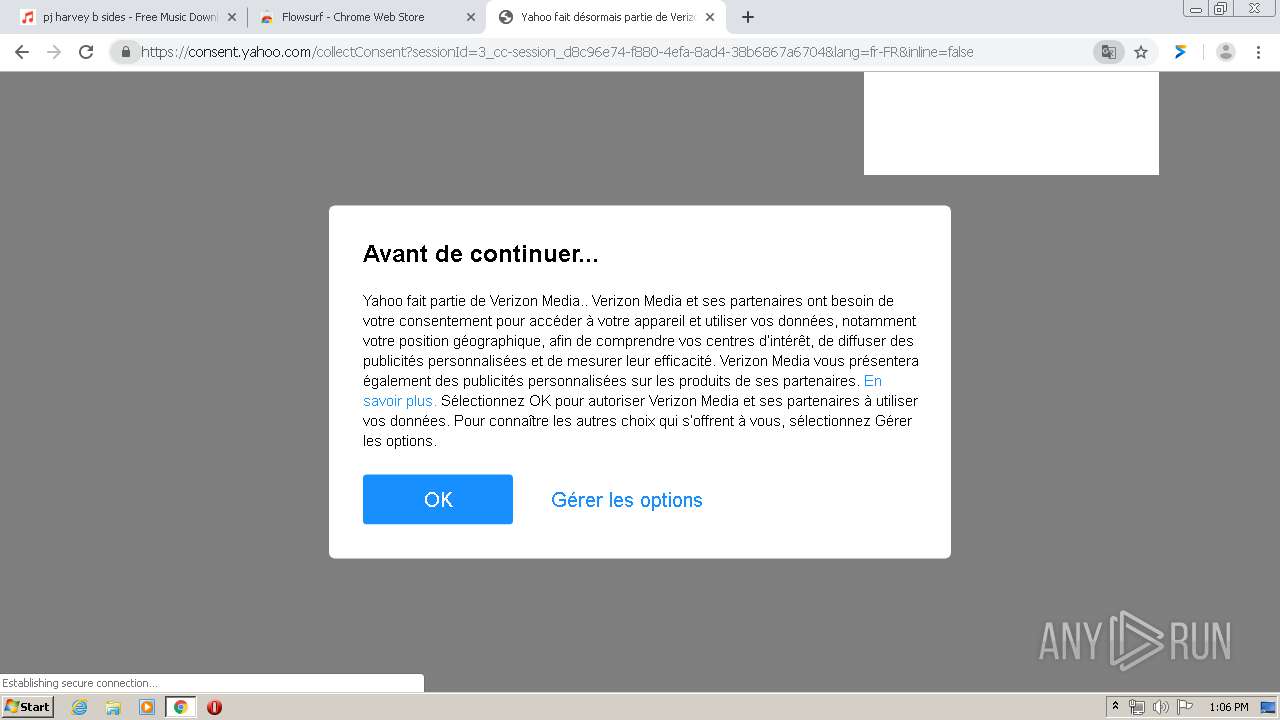
Task: View site security lock information
Action: tap(126, 52)
